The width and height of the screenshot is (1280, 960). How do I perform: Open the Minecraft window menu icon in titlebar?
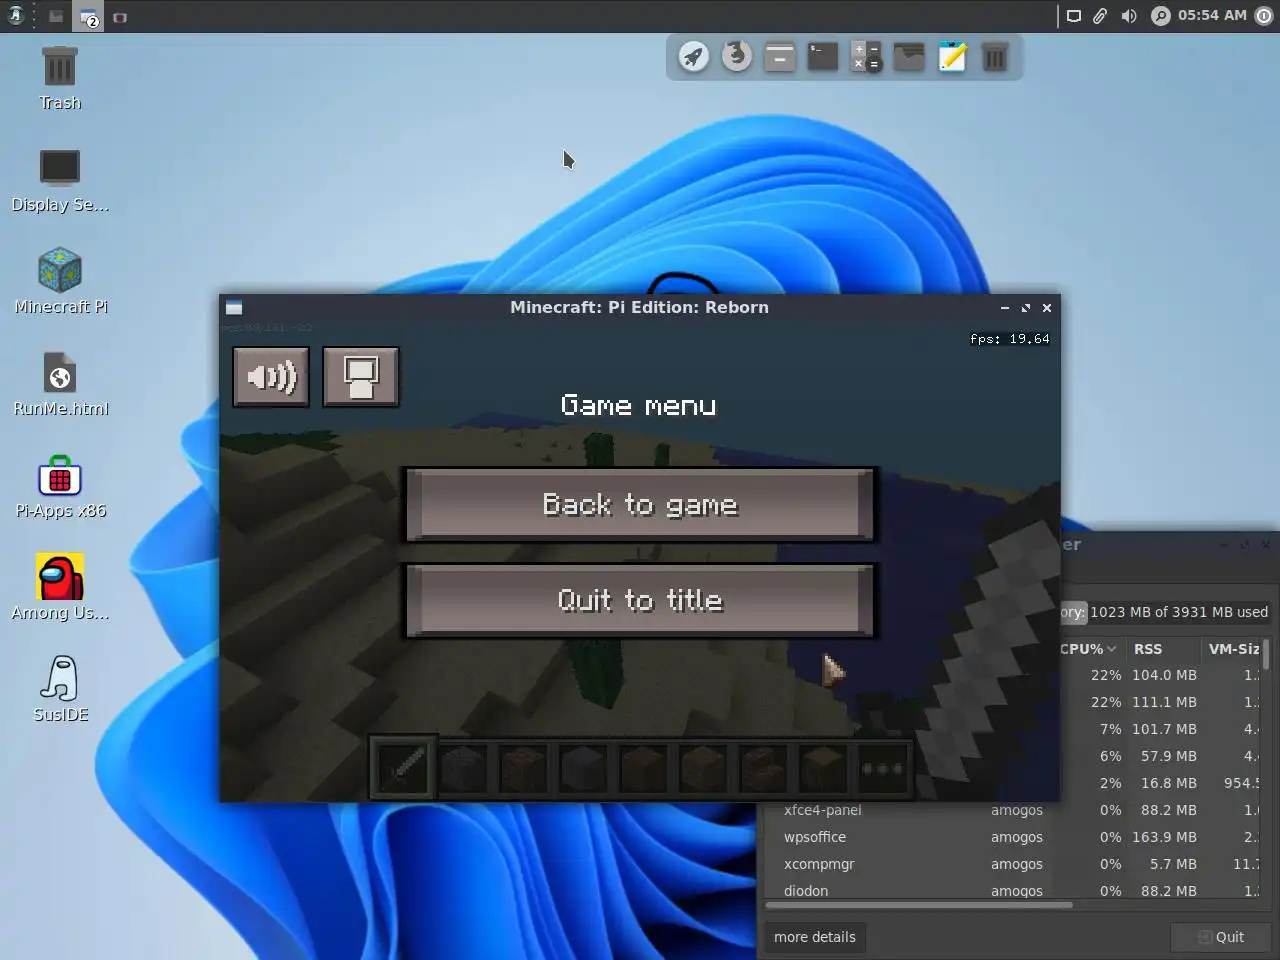tap(234, 308)
